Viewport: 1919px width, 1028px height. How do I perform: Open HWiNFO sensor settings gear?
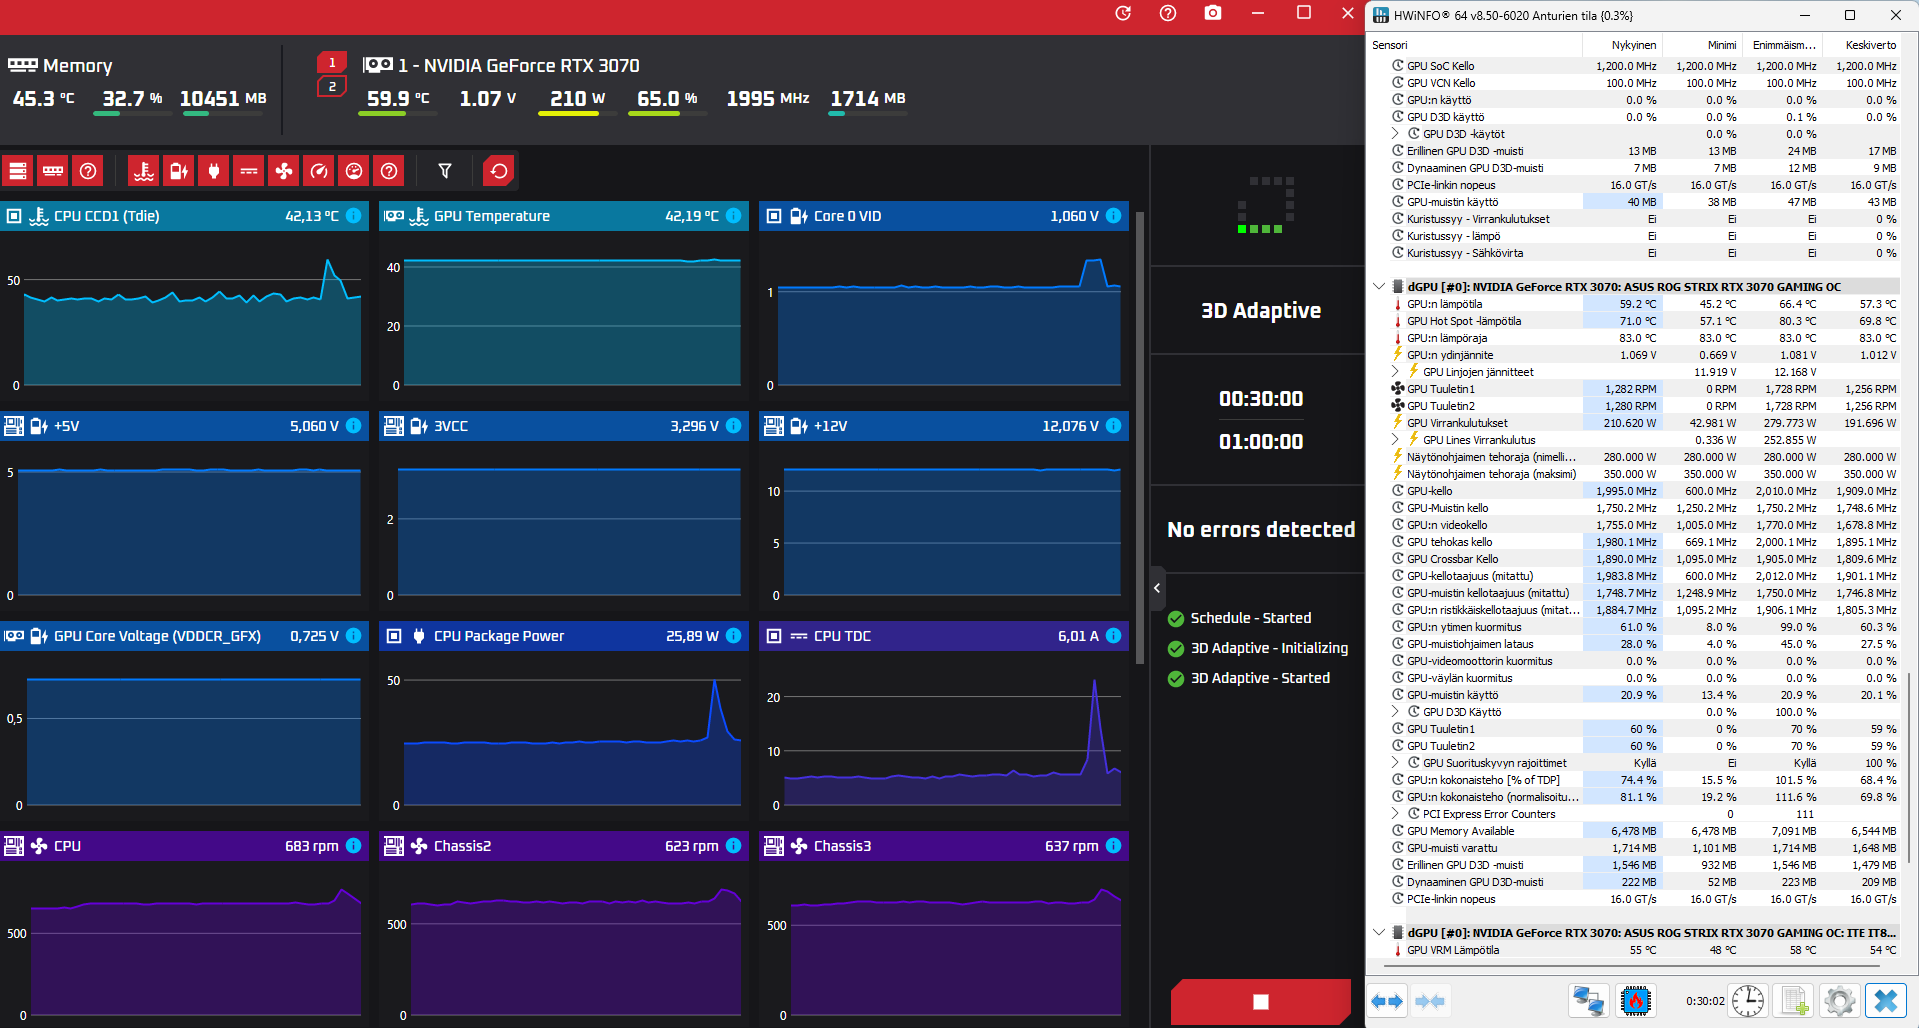point(1839,1000)
